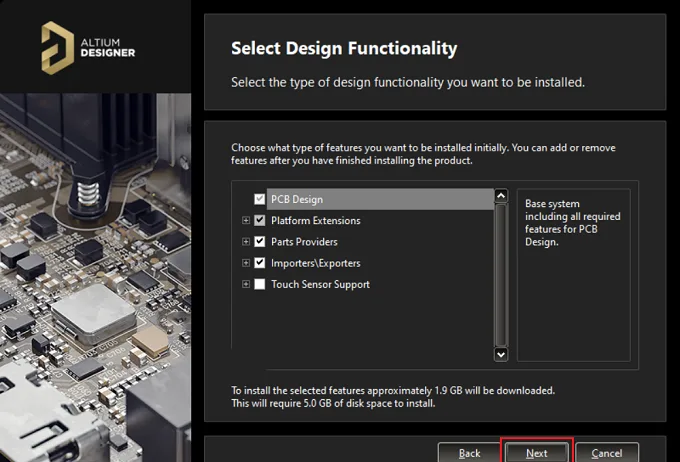Cancel the installation
The image size is (680, 462).
607,453
